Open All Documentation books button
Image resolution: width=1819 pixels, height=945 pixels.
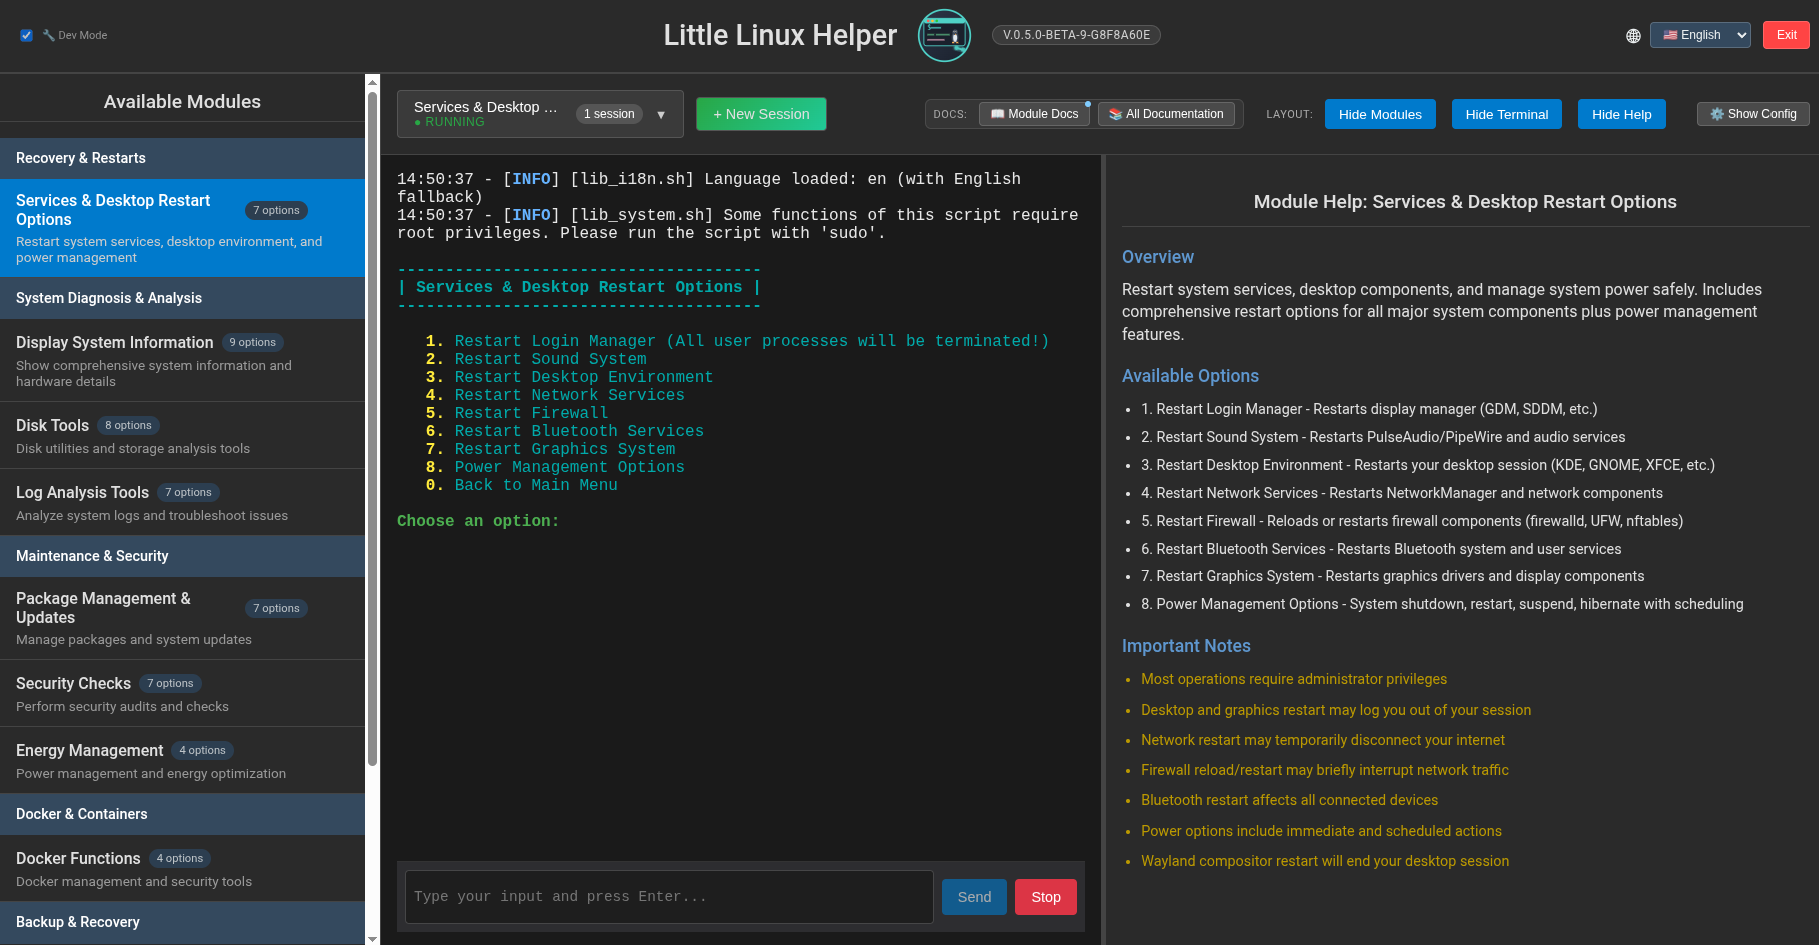pyautogui.click(x=1166, y=114)
